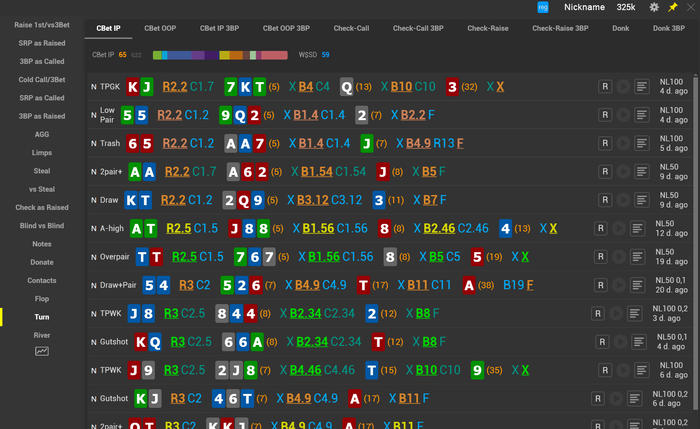Open the Donk tab

tap(621, 28)
